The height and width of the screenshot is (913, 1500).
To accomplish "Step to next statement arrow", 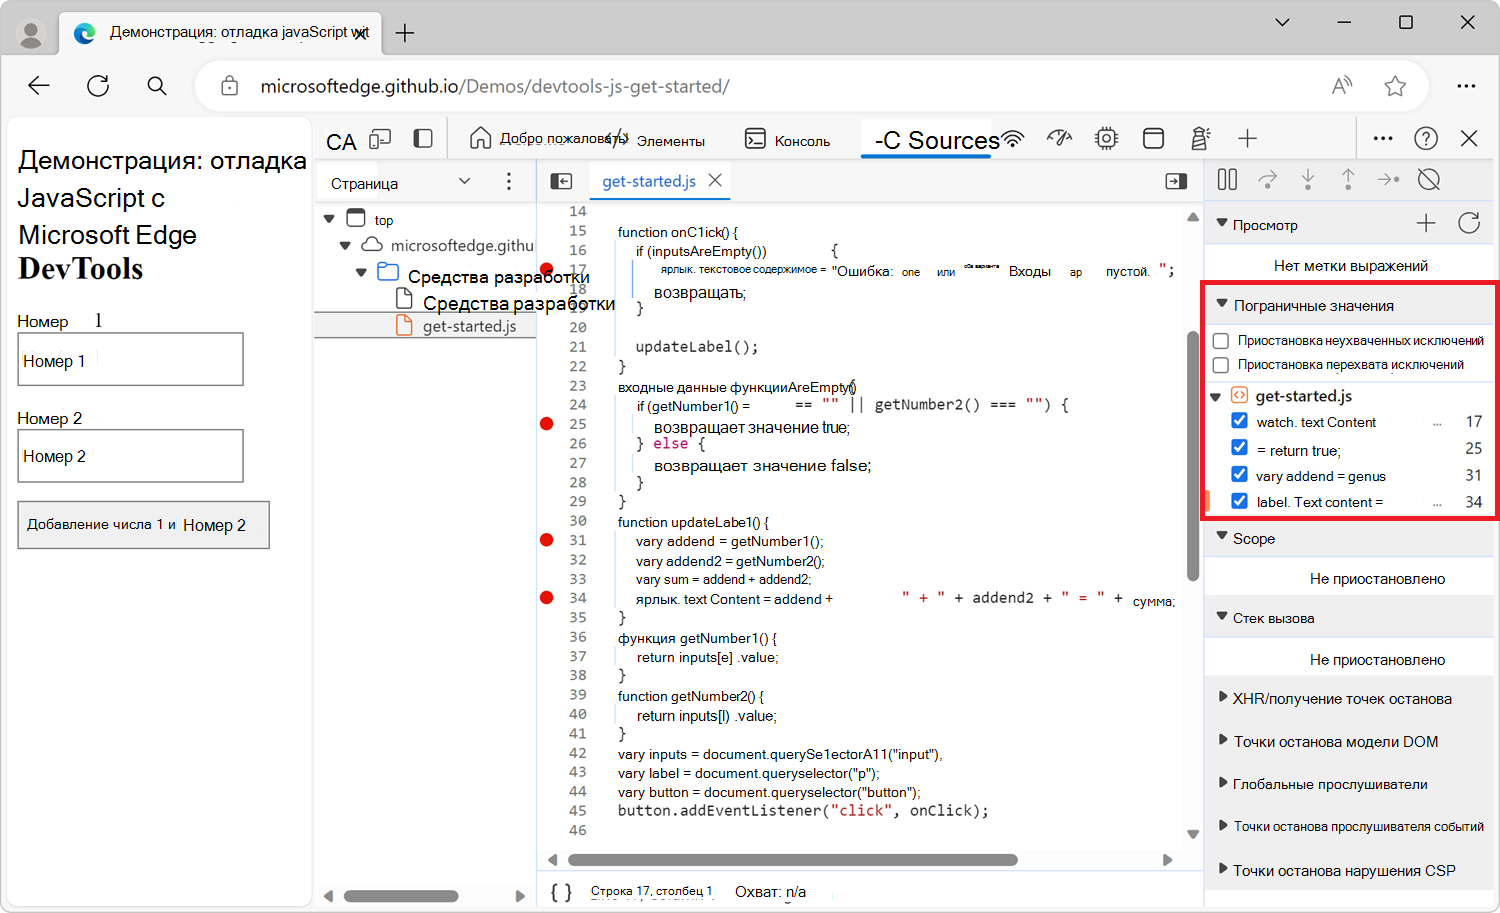I will (x=1388, y=179).
